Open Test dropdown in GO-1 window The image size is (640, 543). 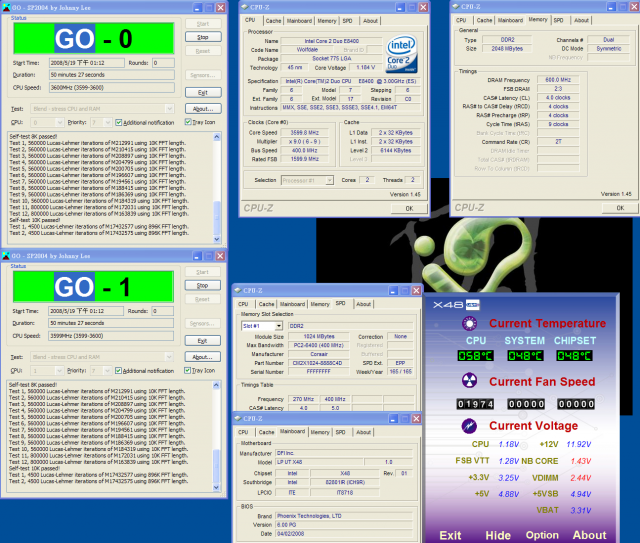pos(169,357)
